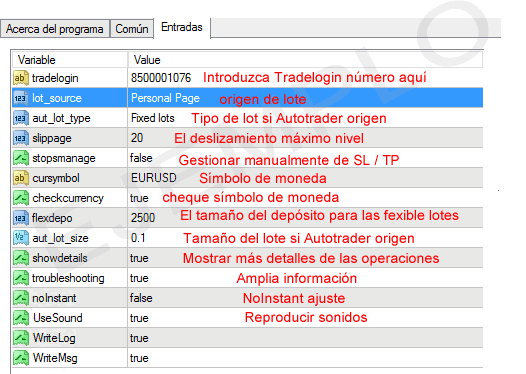Image resolution: width=526 pixels, height=374 pixels.
Task: Edit the aut_lot_size value 0.1
Action: tap(138, 238)
